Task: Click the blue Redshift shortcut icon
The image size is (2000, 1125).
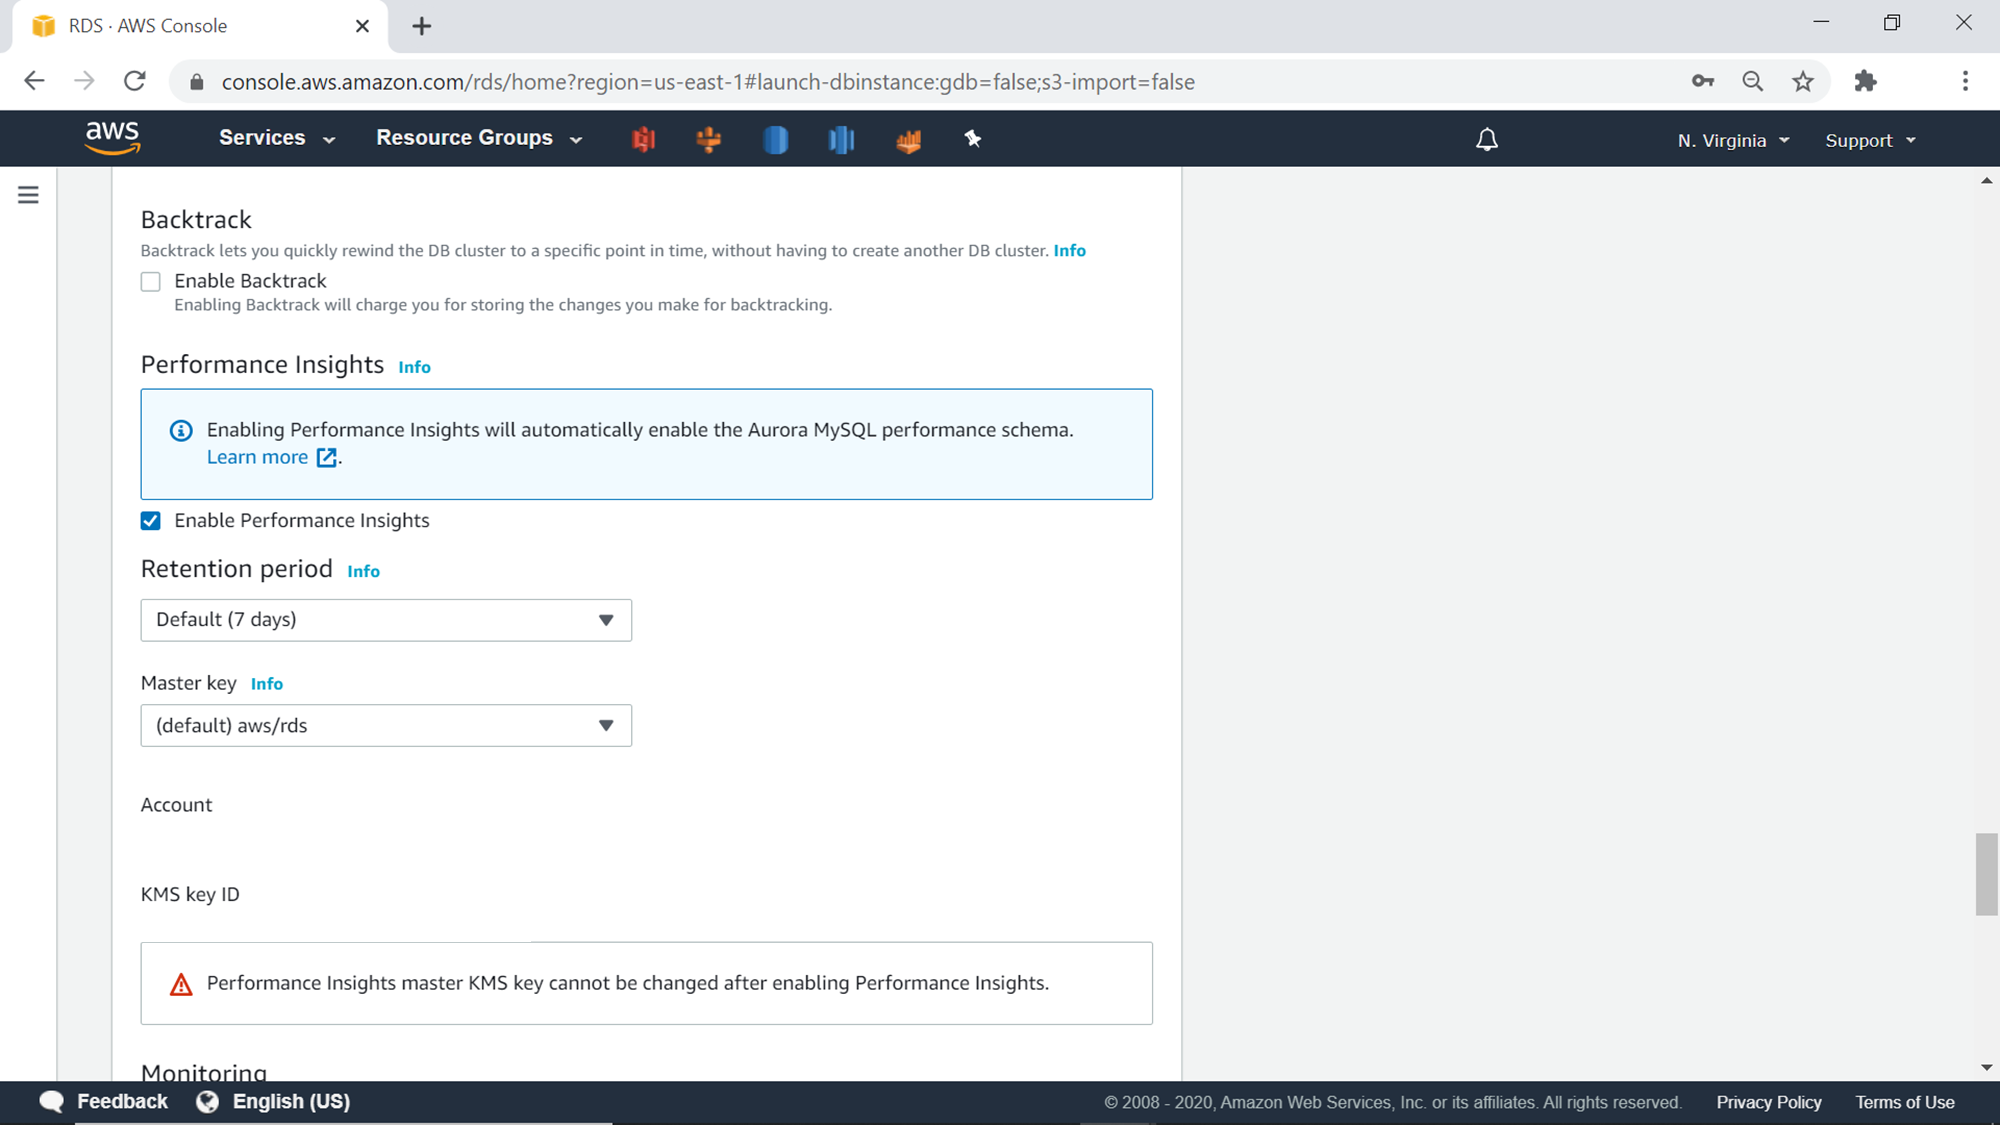Action: (841, 139)
